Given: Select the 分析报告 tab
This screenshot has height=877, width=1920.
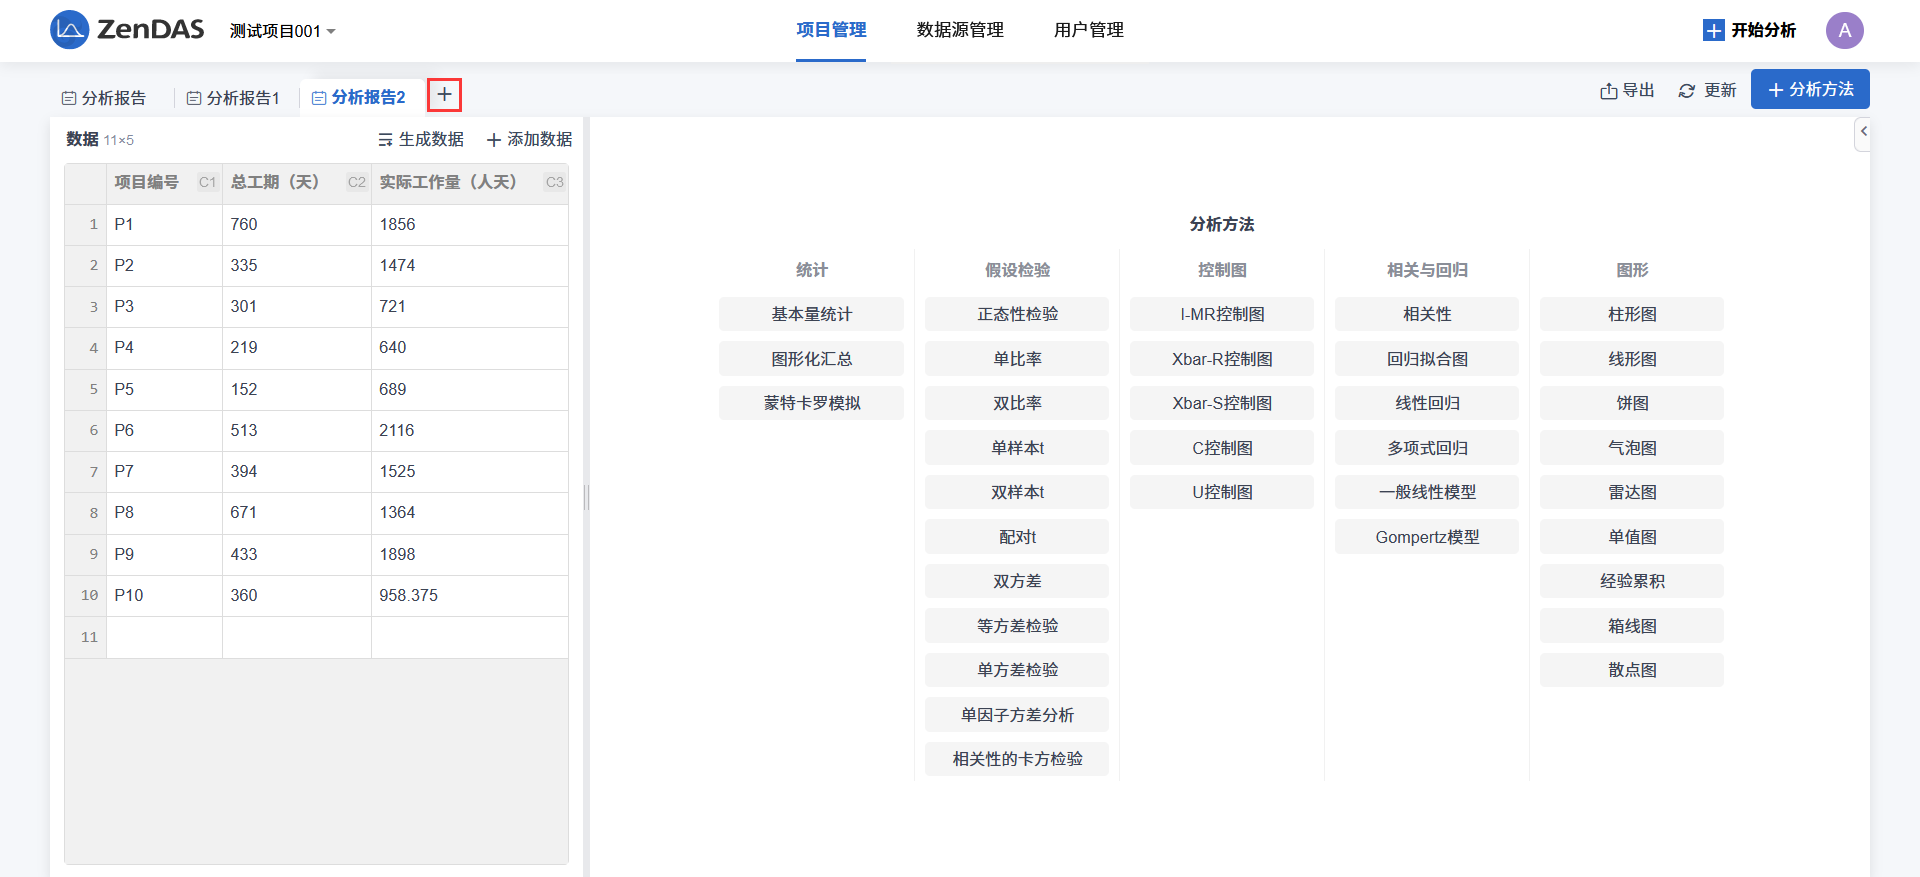Looking at the screenshot, I should (x=105, y=98).
